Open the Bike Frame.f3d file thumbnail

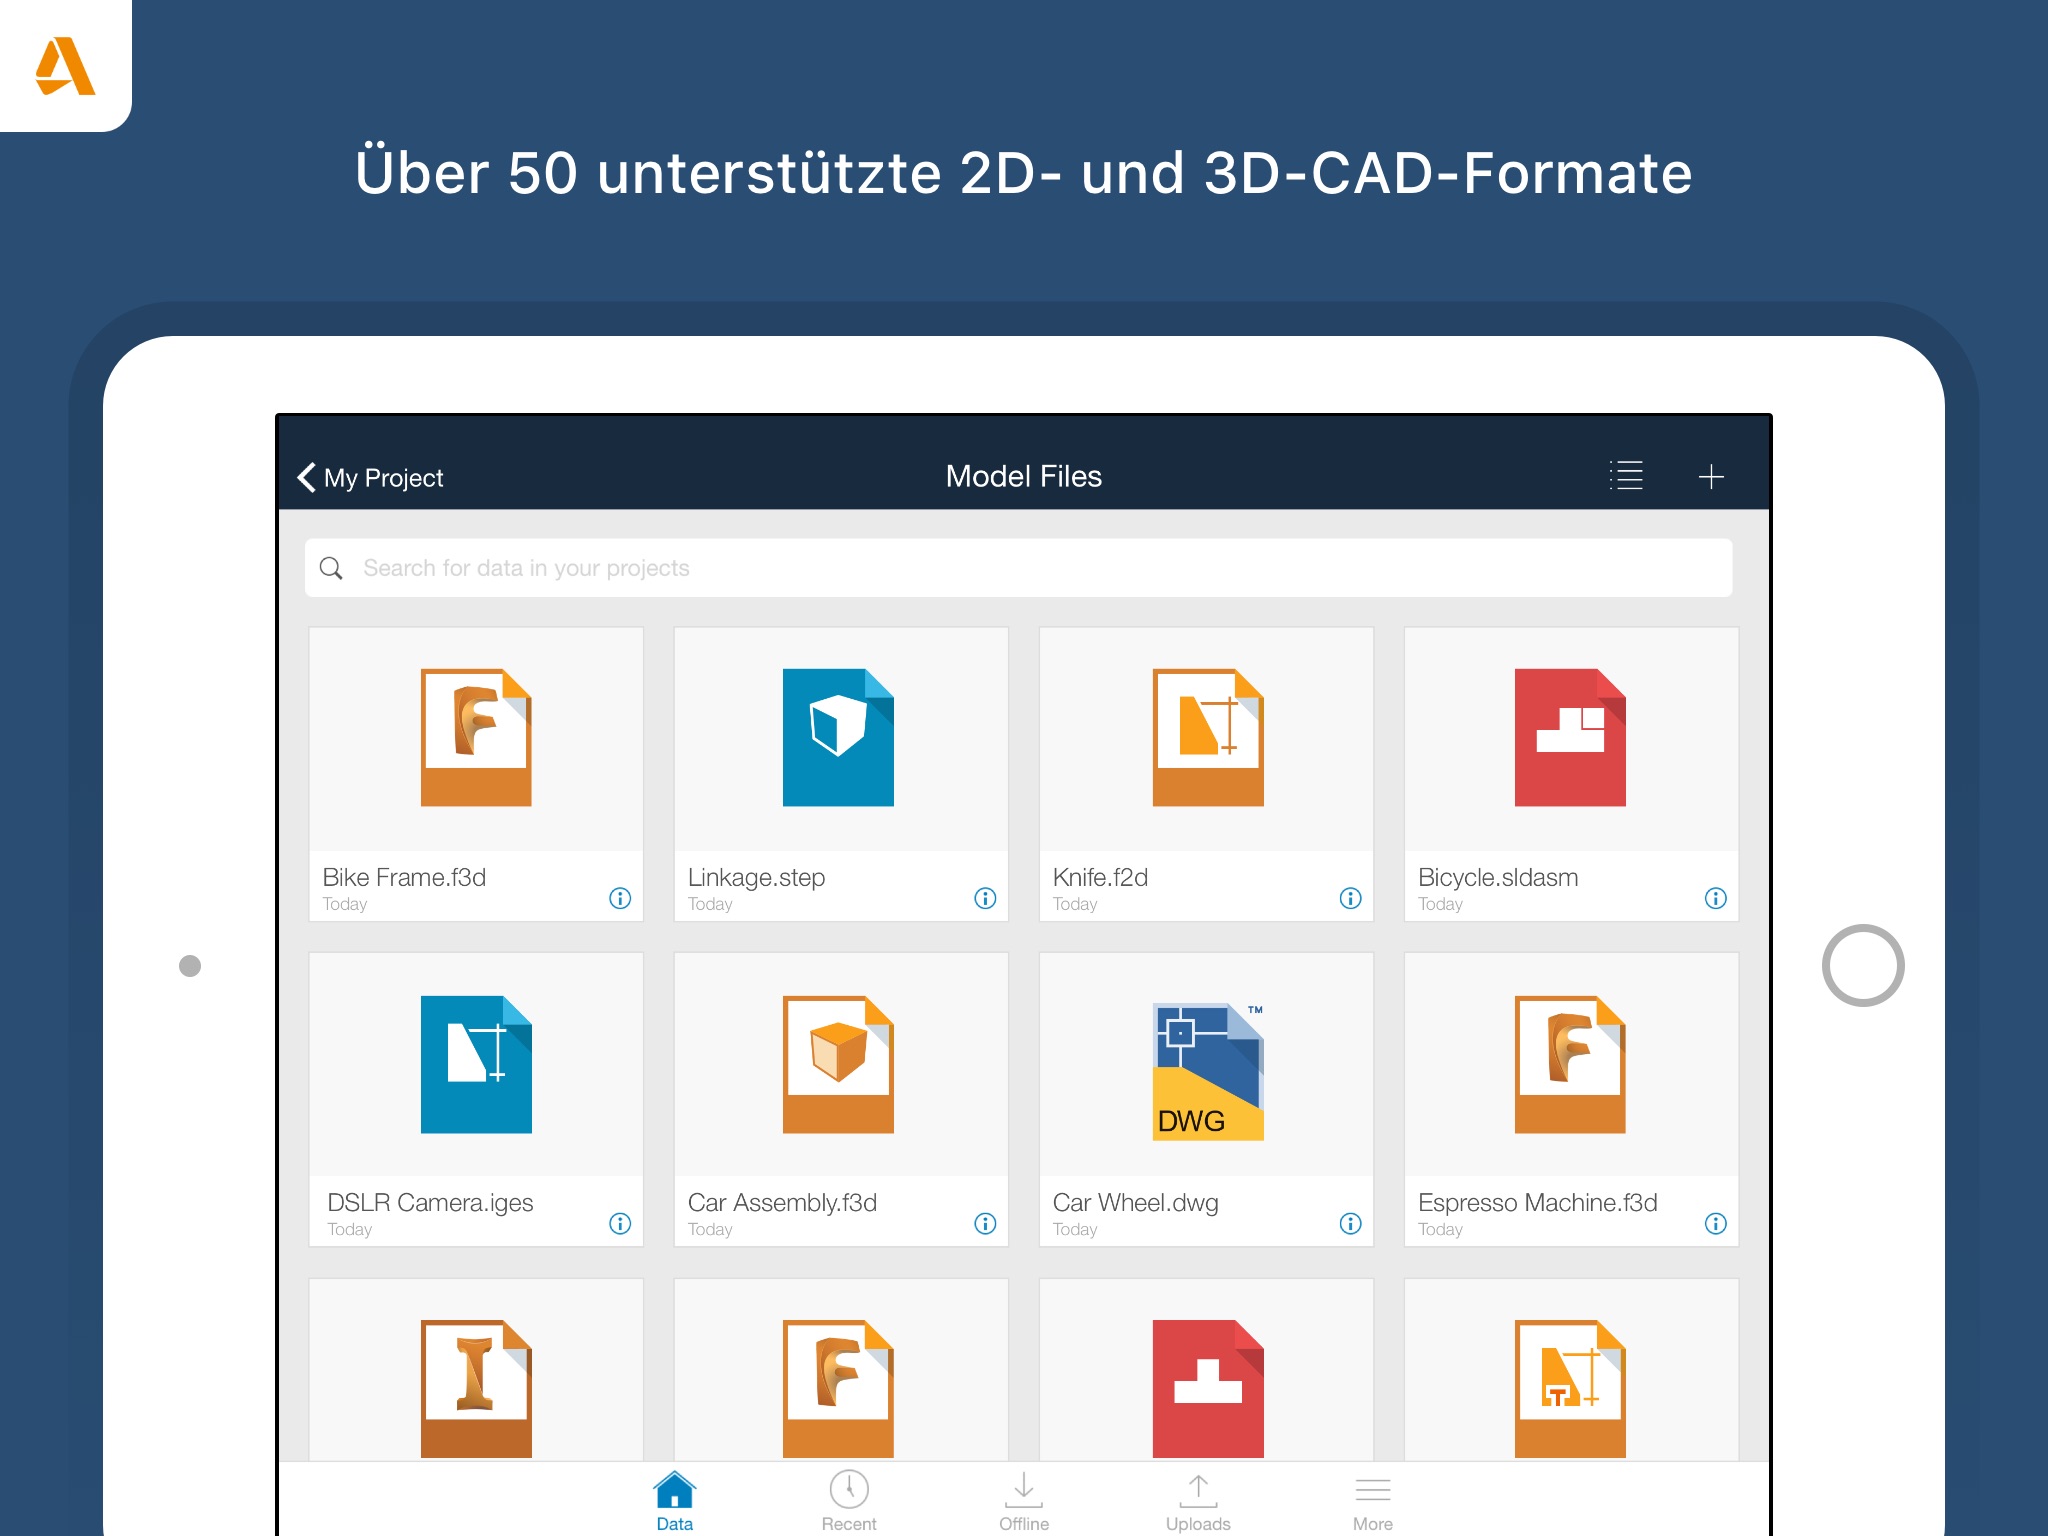tap(476, 738)
